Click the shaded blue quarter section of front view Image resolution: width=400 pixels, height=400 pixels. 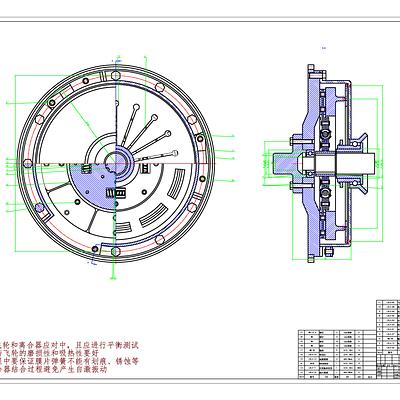(92, 187)
